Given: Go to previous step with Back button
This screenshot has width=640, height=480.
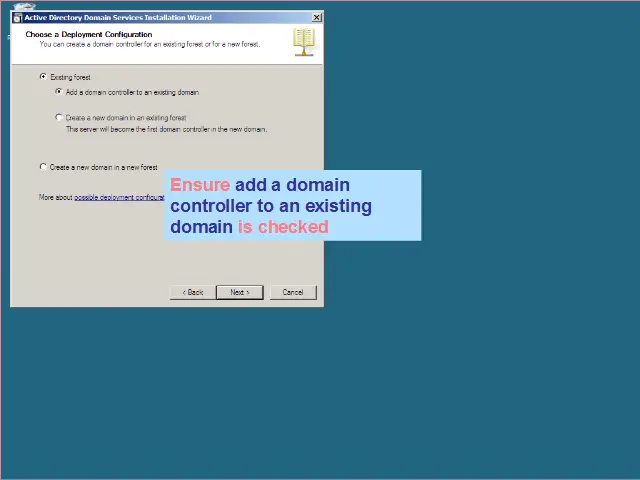Looking at the screenshot, I should [193, 292].
